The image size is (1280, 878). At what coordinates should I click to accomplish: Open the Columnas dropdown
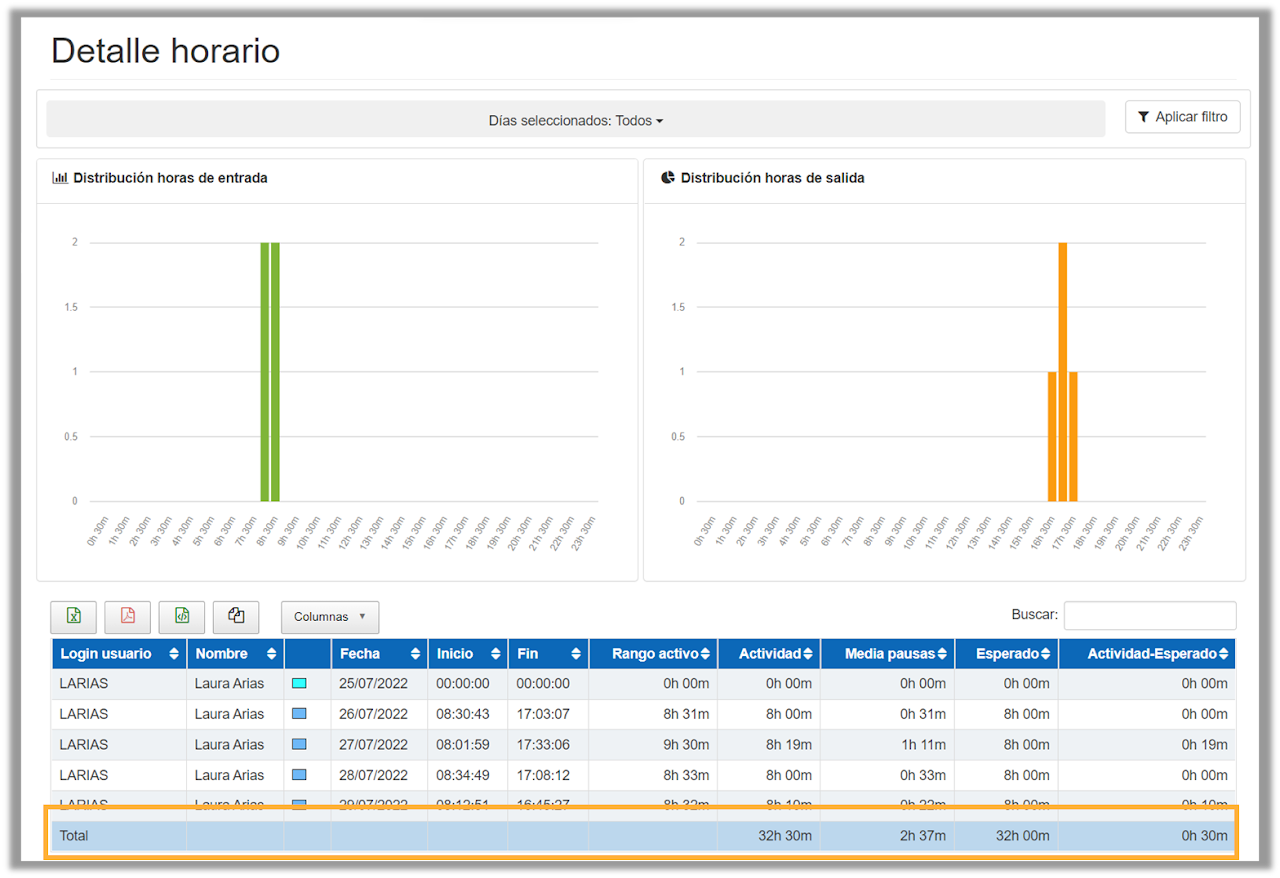pos(330,617)
